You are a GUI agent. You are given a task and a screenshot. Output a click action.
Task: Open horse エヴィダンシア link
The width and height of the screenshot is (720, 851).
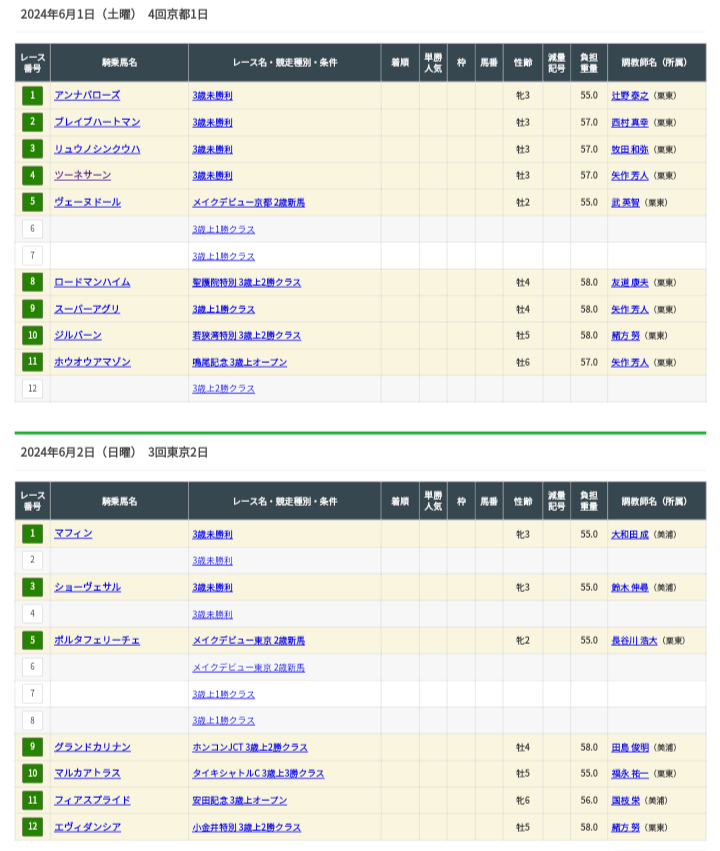point(87,827)
